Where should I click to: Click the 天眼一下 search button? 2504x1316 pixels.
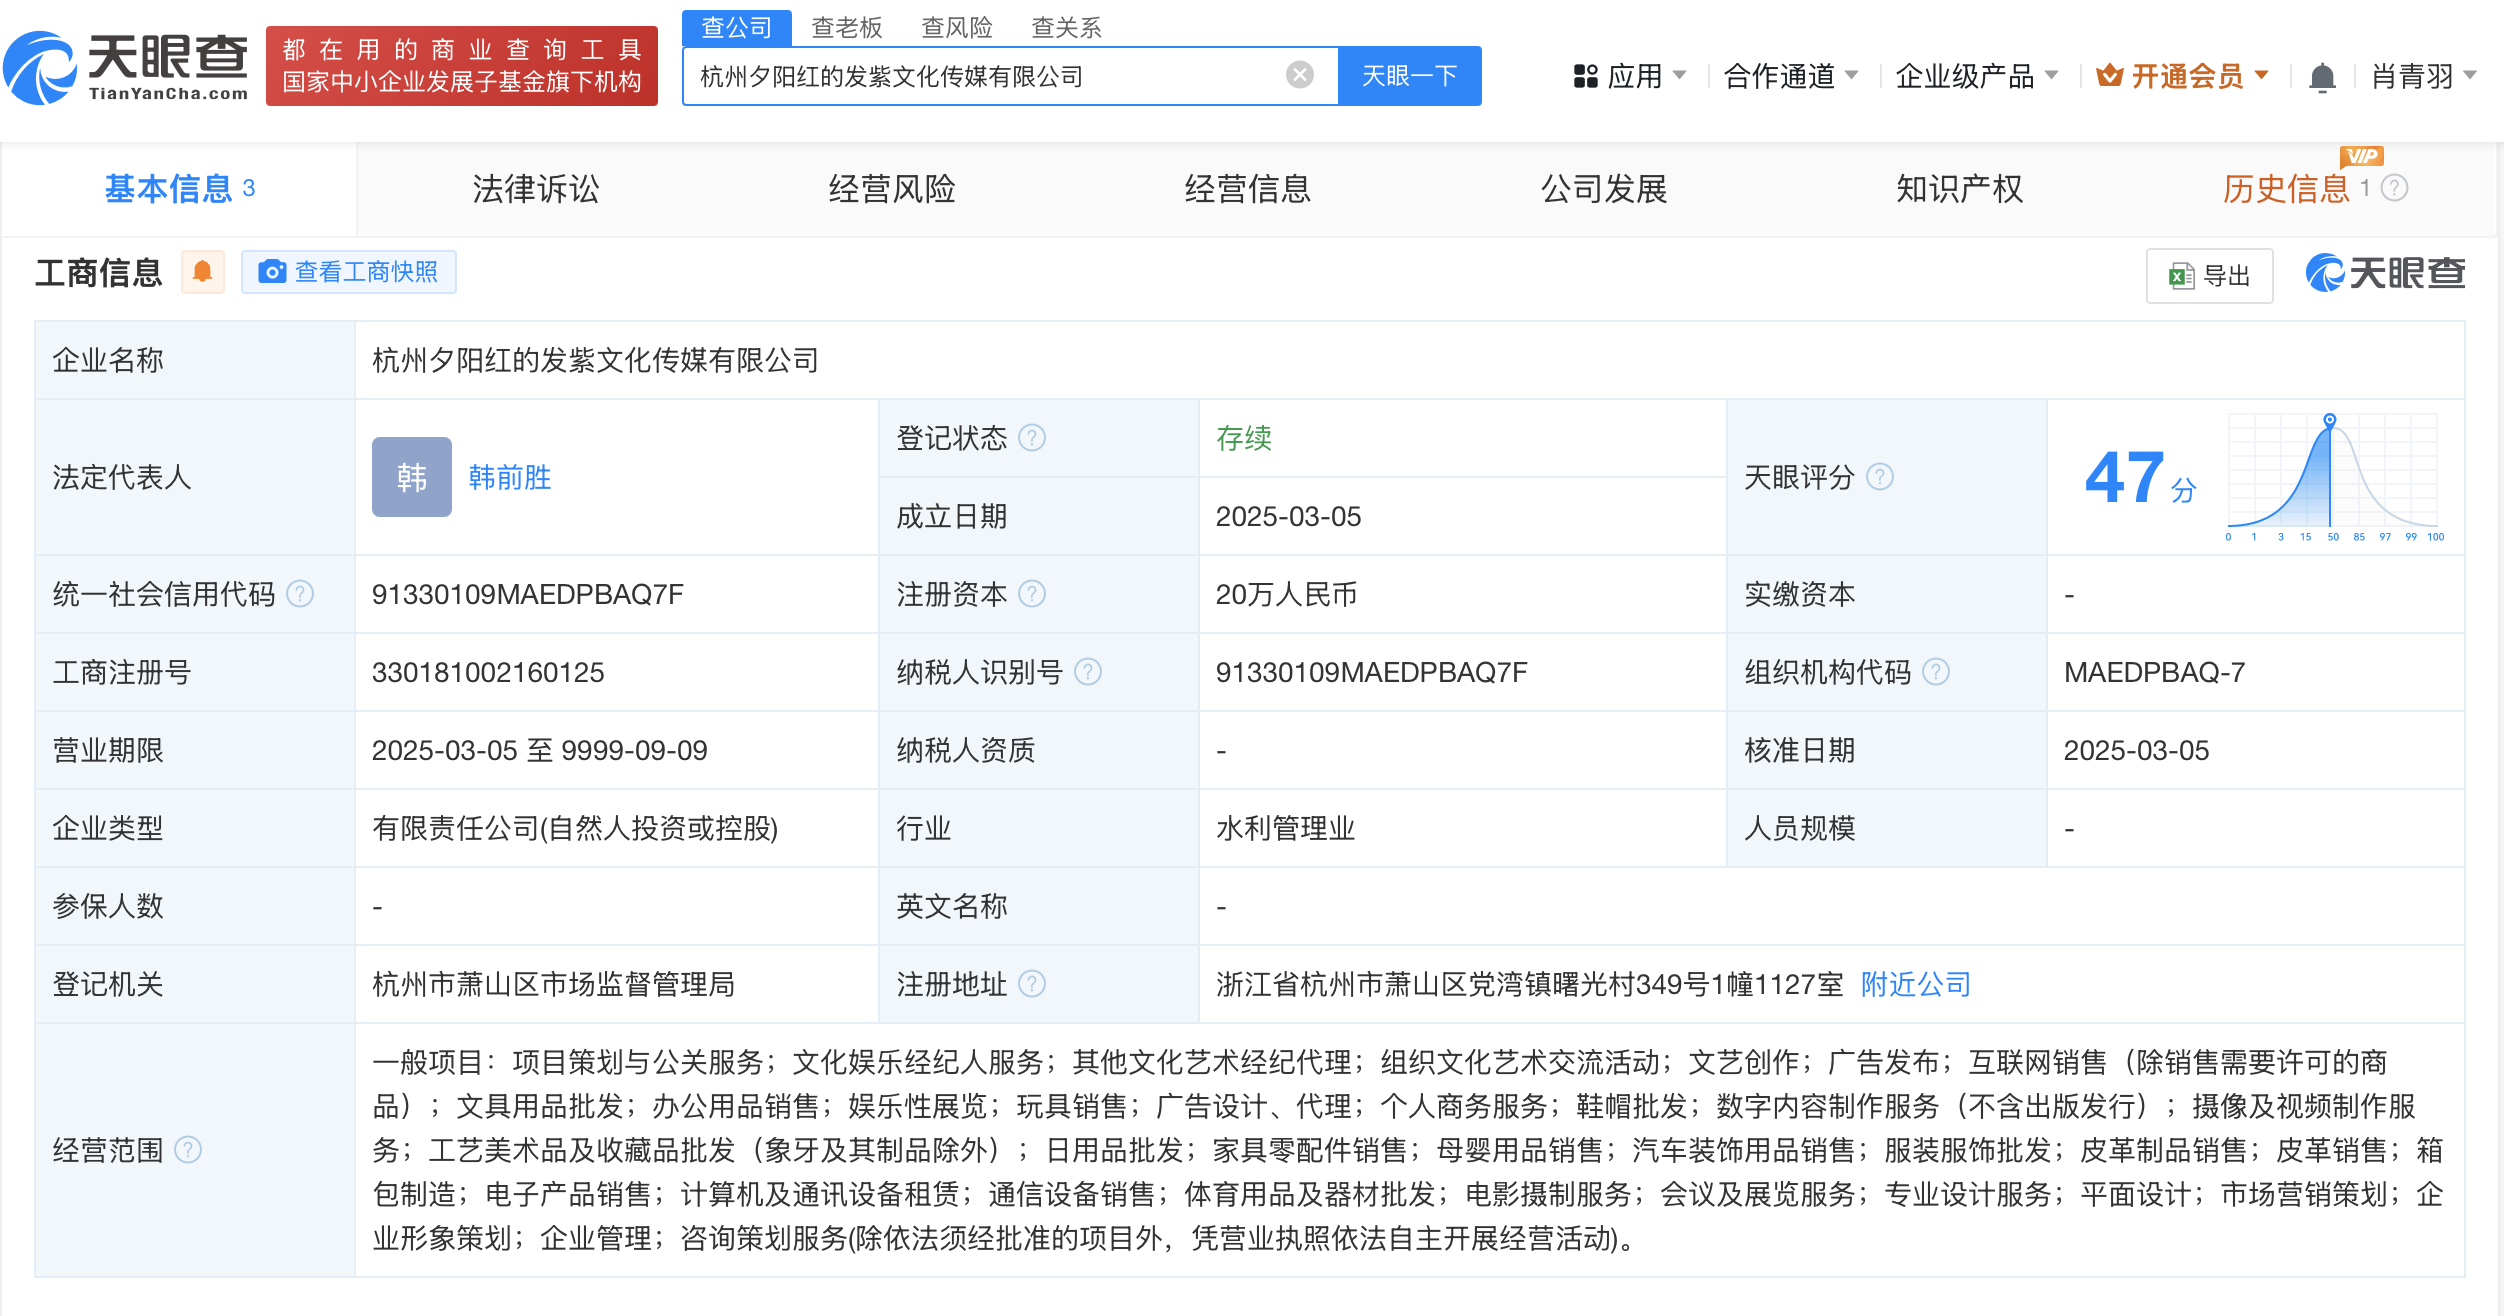1409,76
